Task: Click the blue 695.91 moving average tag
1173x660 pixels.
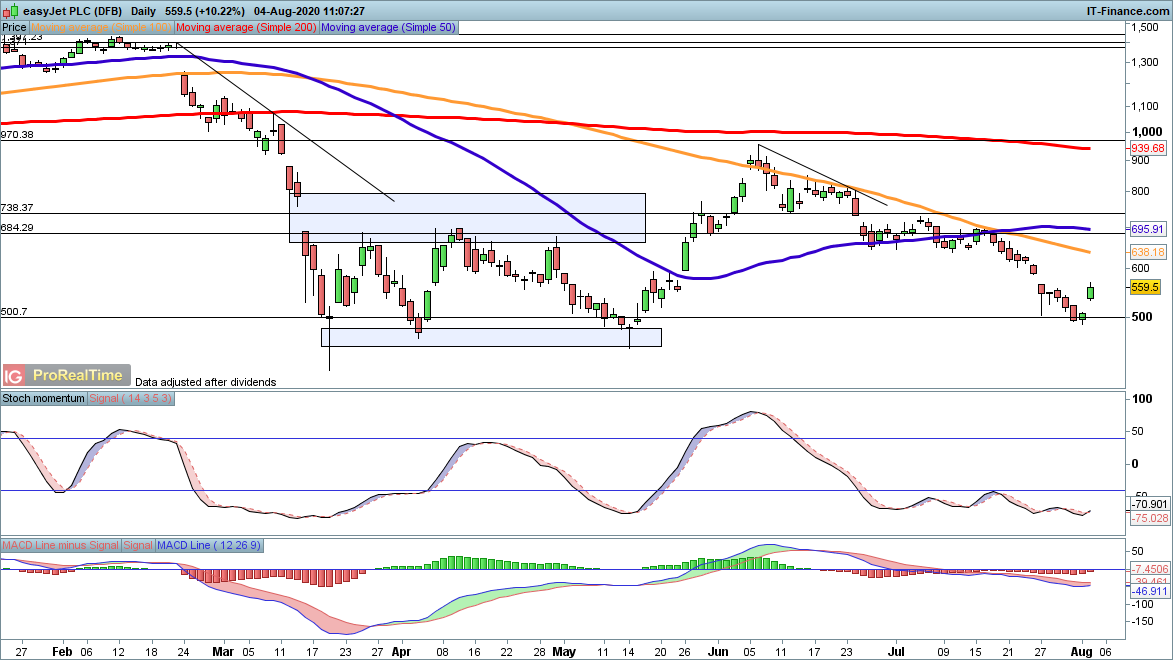Action: [1148, 229]
